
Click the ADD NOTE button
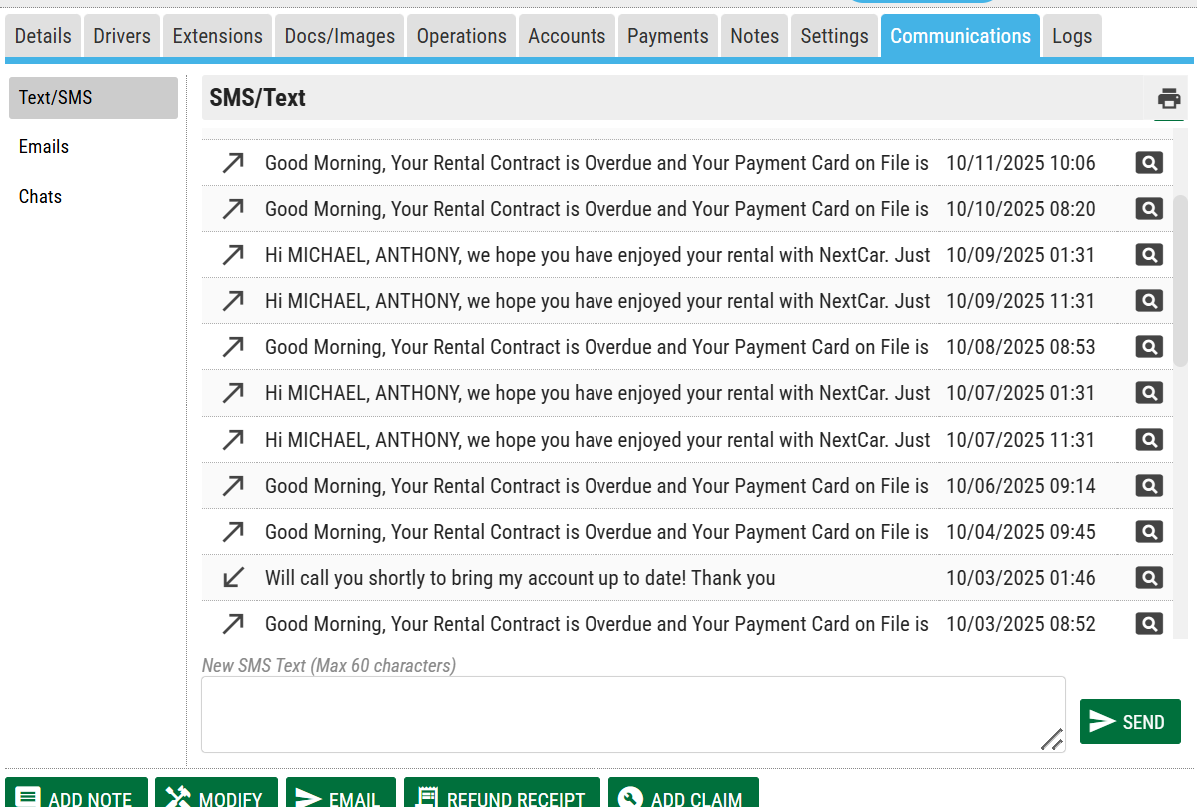tap(76, 796)
